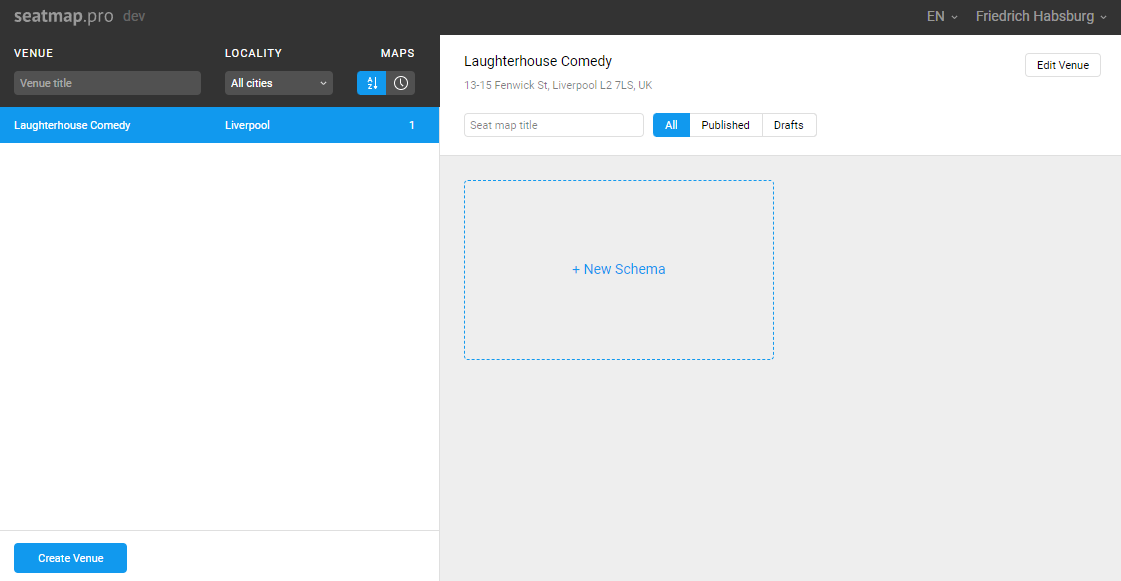Click the map count 1 in venue row
The height and width of the screenshot is (581, 1121).
pos(411,125)
